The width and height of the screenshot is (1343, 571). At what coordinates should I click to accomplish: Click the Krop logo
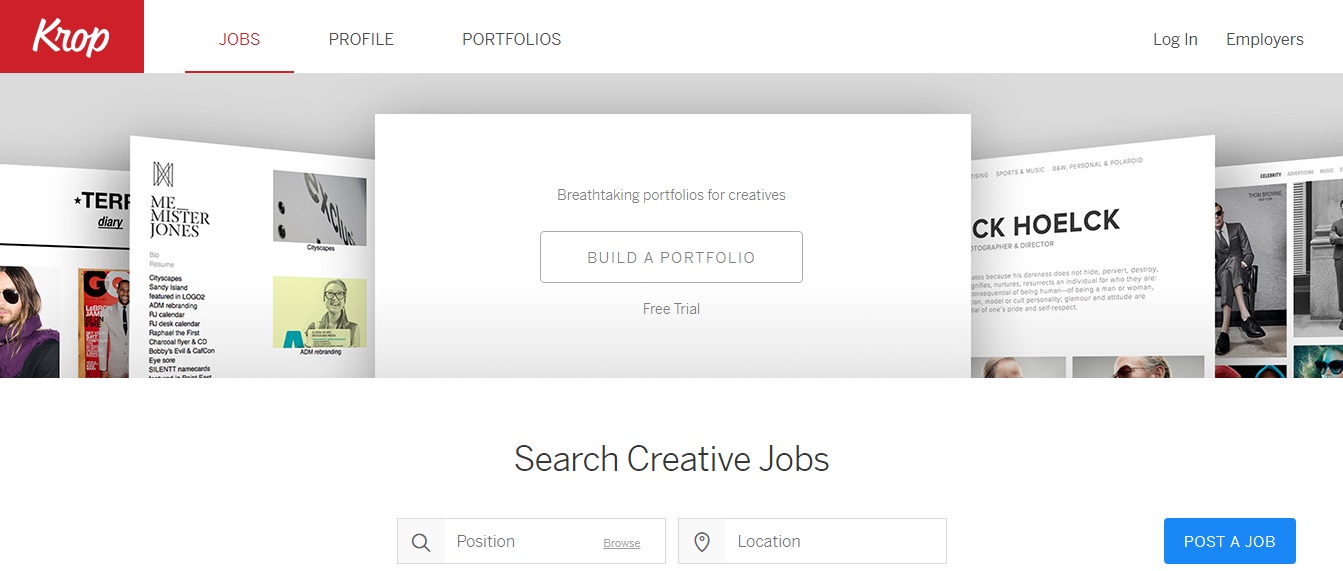point(71,37)
